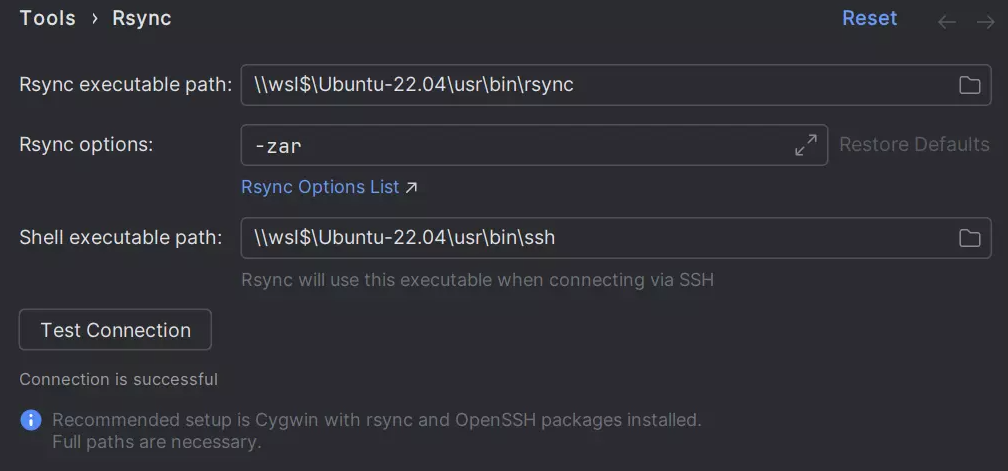Run Test Connection
1008x471 pixels.
[115, 330]
